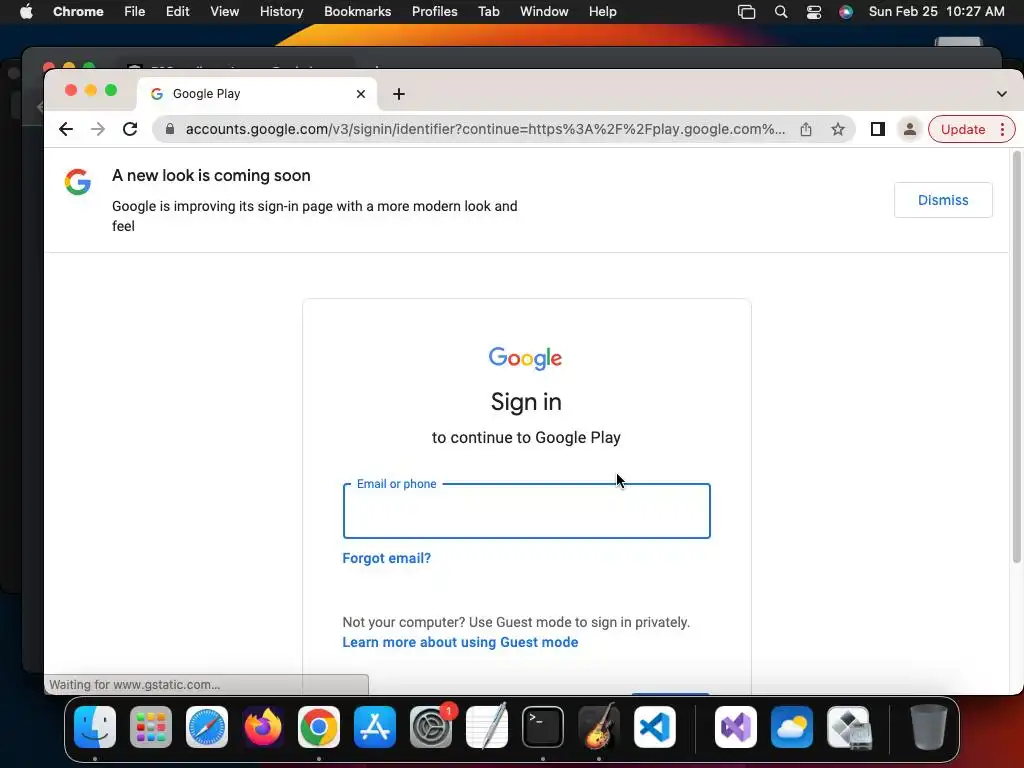Open Chrome's three-dot Update menu
Image resolution: width=1024 pixels, height=768 pixels.
click(1002, 129)
